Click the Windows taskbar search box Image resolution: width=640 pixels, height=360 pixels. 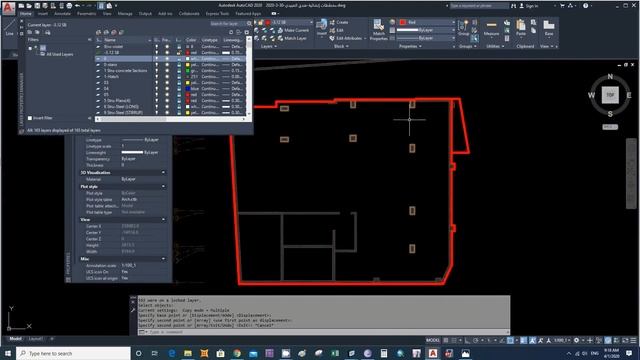click(x=73, y=353)
